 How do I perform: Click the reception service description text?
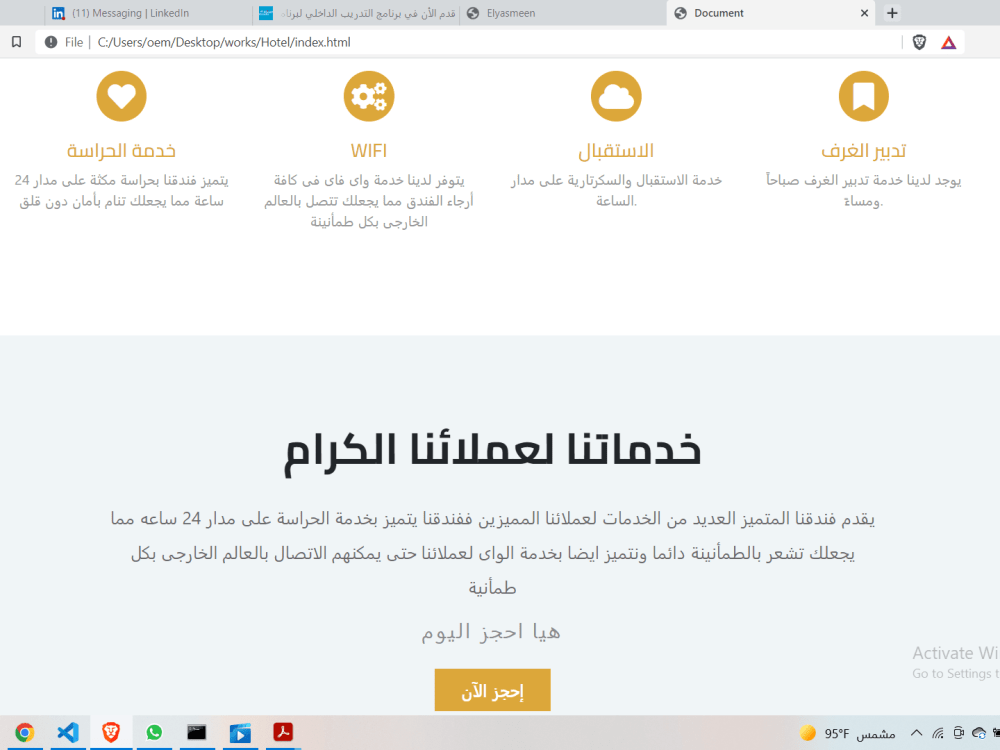tap(616, 191)
